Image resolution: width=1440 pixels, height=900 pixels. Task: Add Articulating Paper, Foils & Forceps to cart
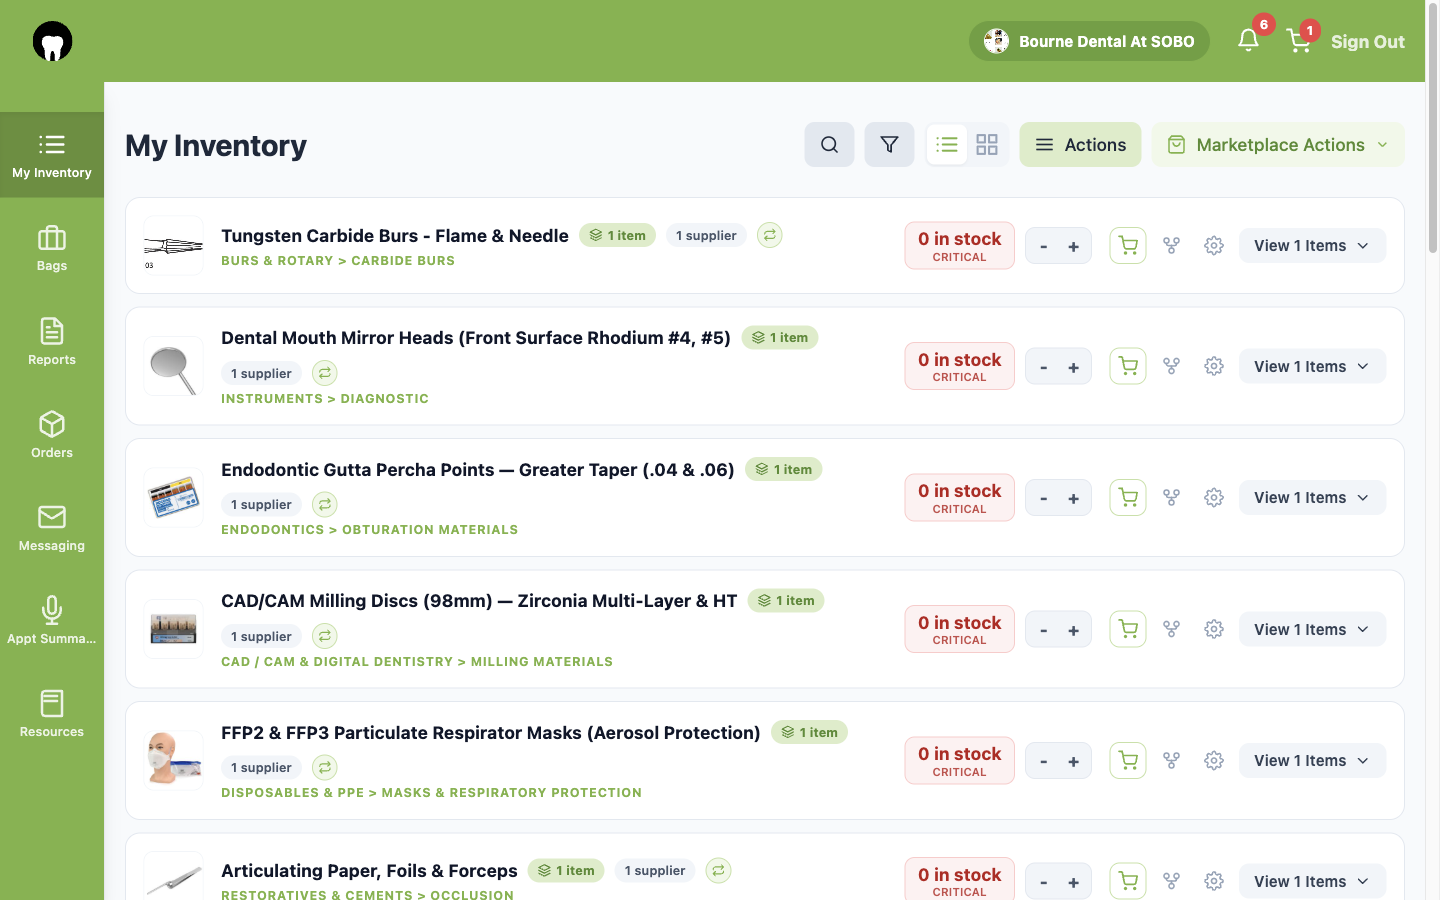[x=1128, y=881]
